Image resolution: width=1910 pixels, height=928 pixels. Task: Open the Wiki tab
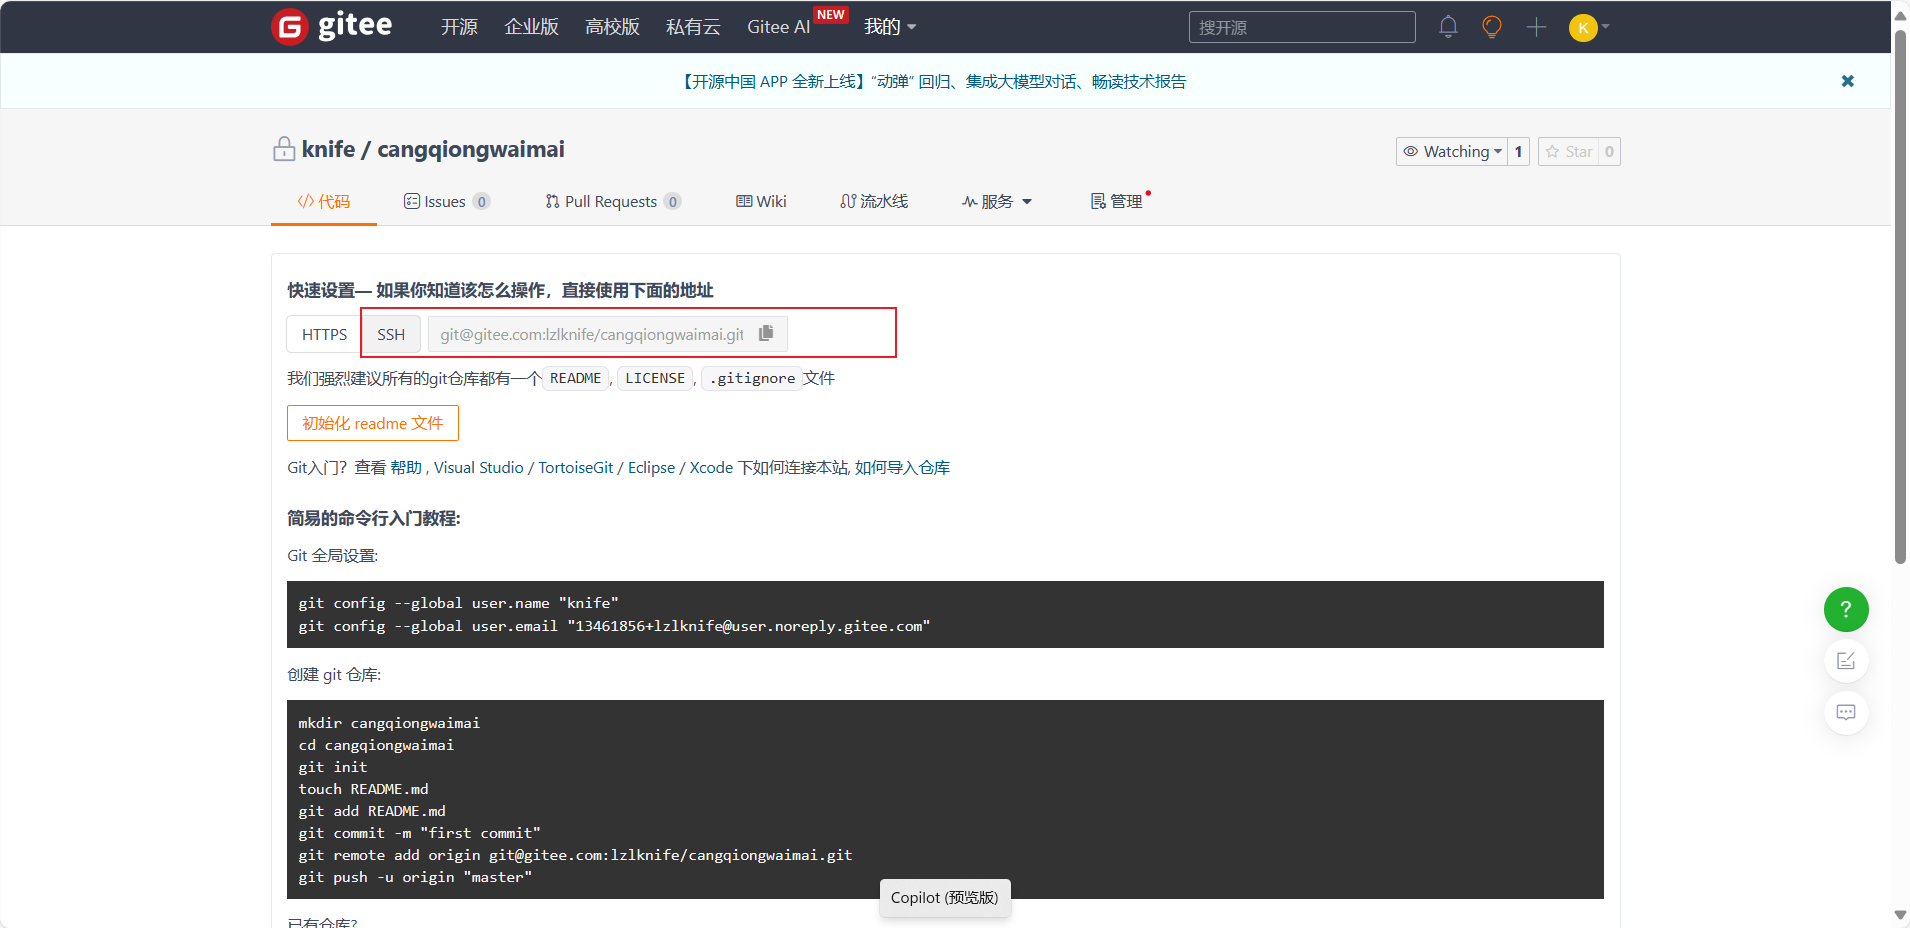(761, 201)
